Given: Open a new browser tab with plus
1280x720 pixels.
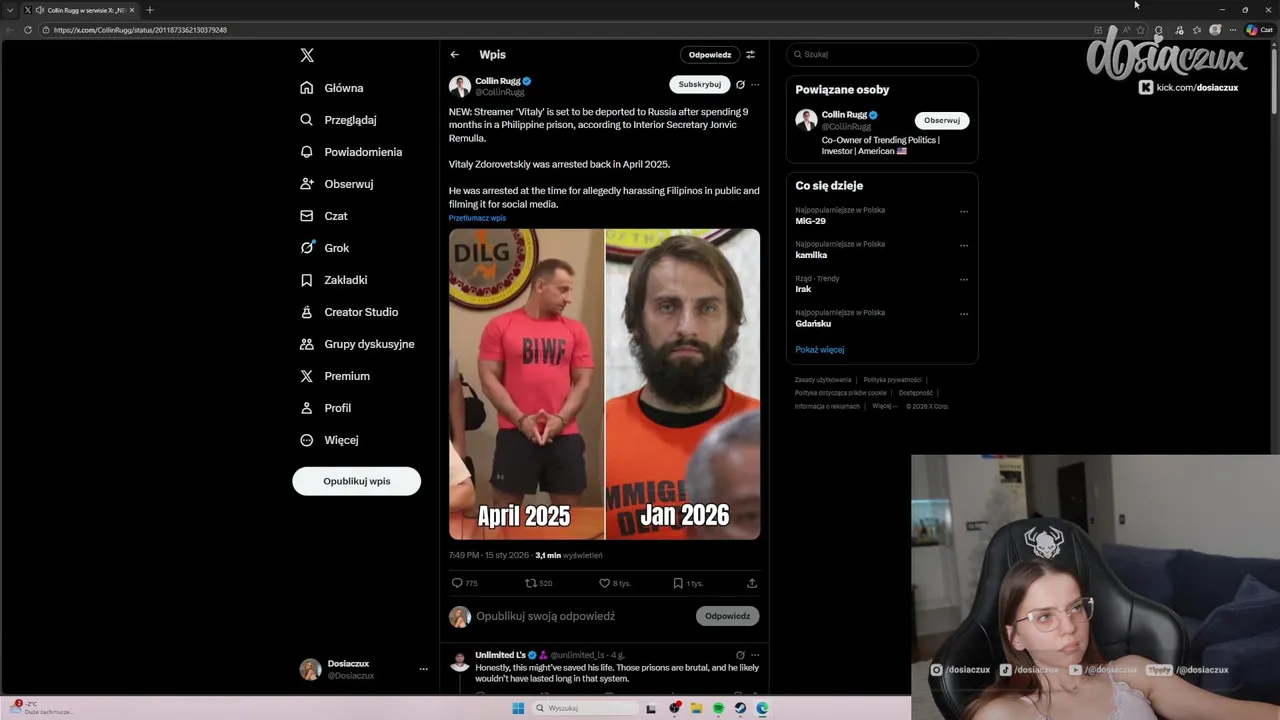Looking at the screenshot, I should tap(150, 10).
